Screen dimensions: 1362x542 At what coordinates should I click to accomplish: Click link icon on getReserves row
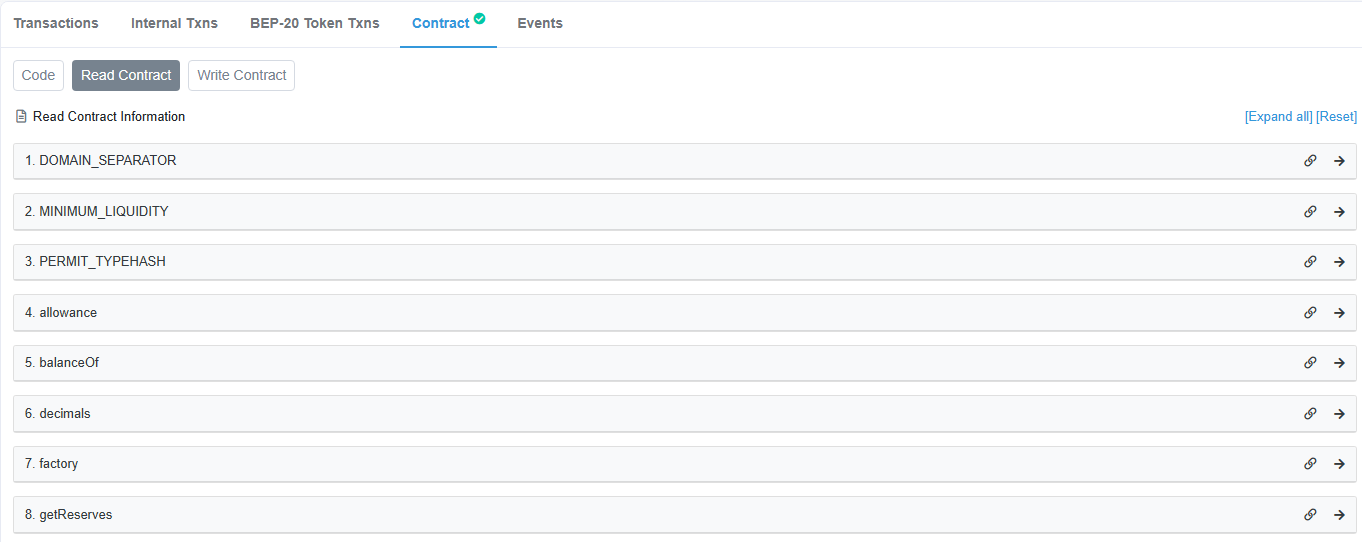point(1310,515)
